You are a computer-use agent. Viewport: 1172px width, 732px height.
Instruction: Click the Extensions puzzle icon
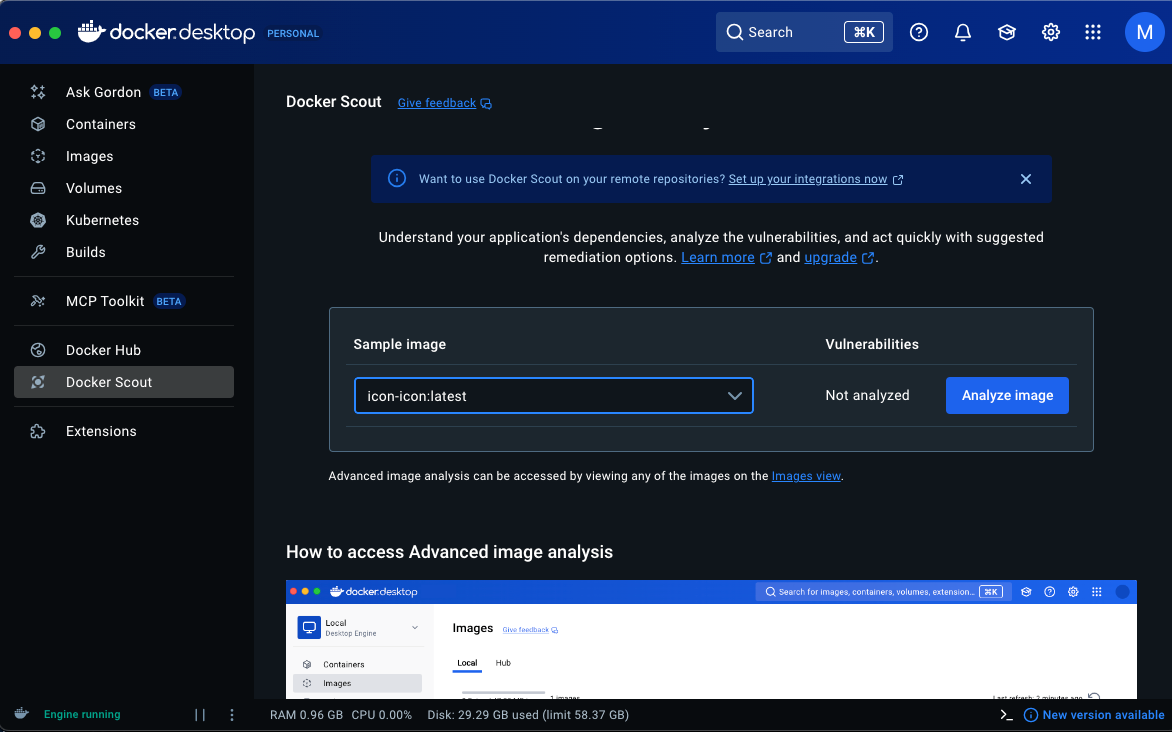(38, 431)
